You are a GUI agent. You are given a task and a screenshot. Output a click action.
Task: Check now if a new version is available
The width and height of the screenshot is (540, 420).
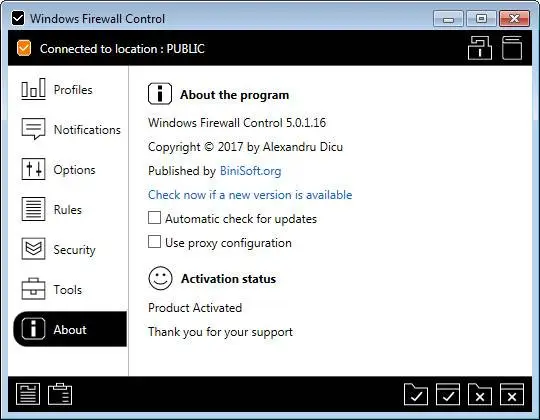(250, 195)
